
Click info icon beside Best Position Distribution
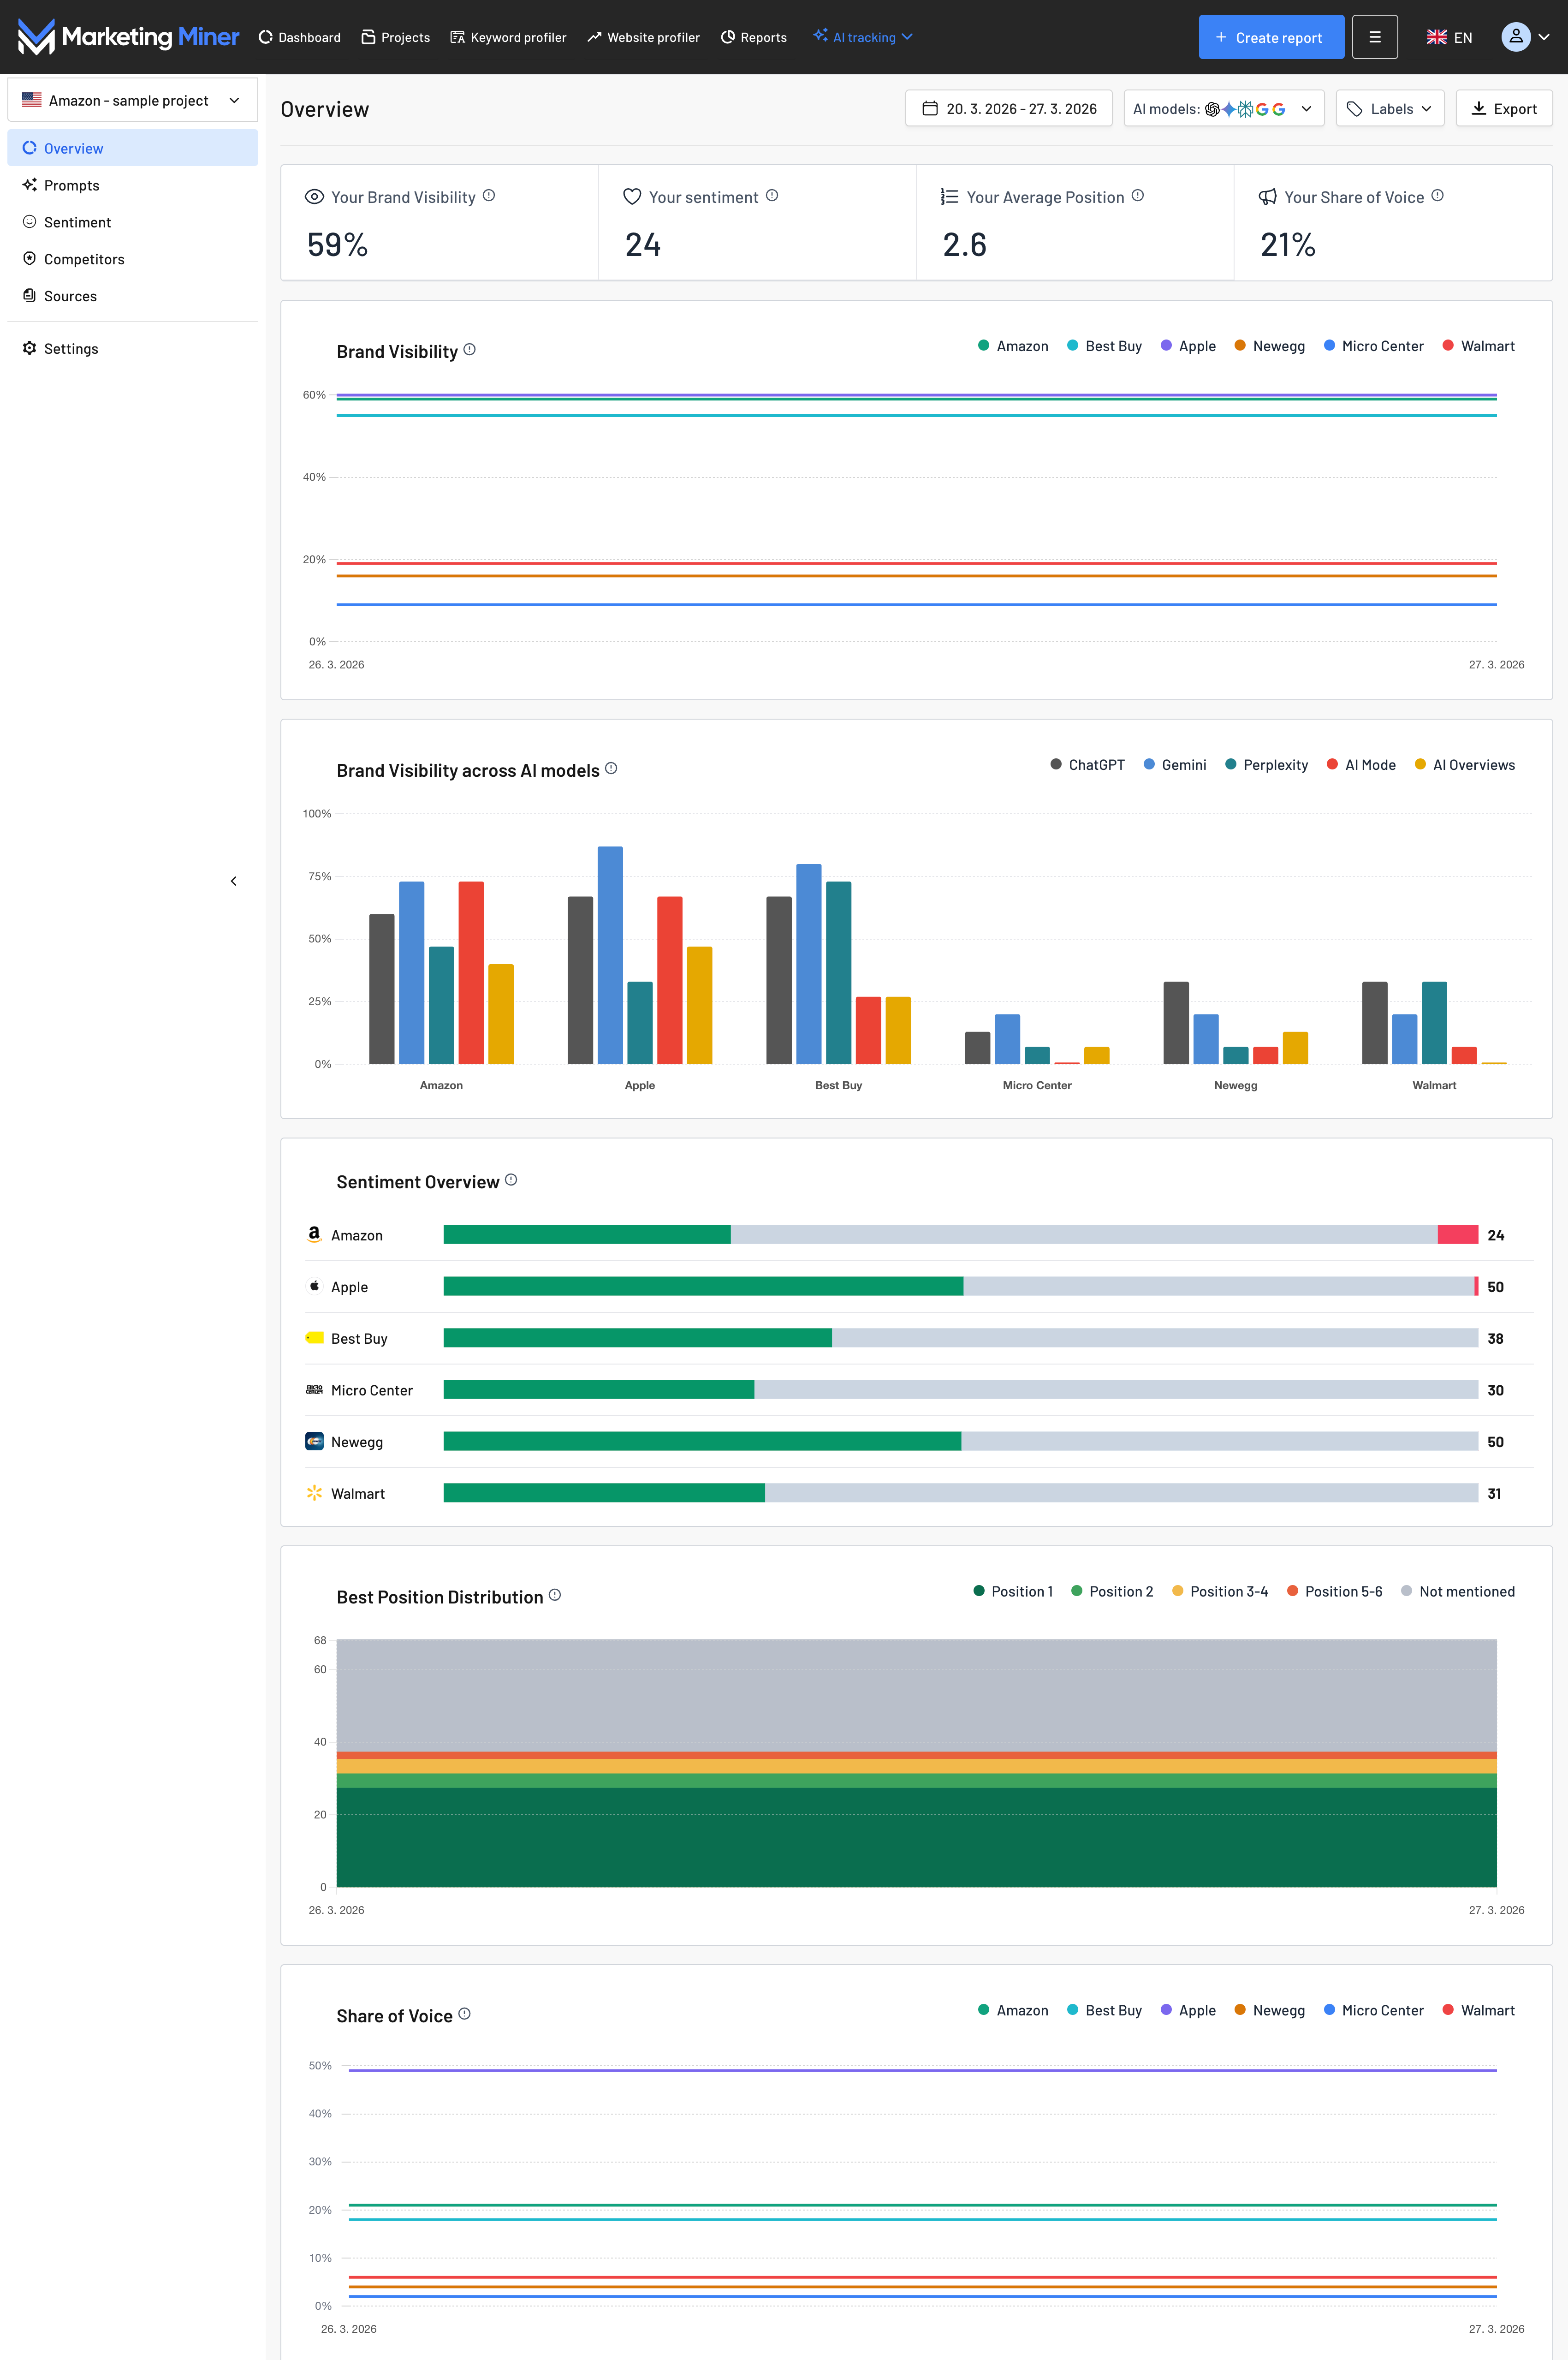[x=555, y=1595]
